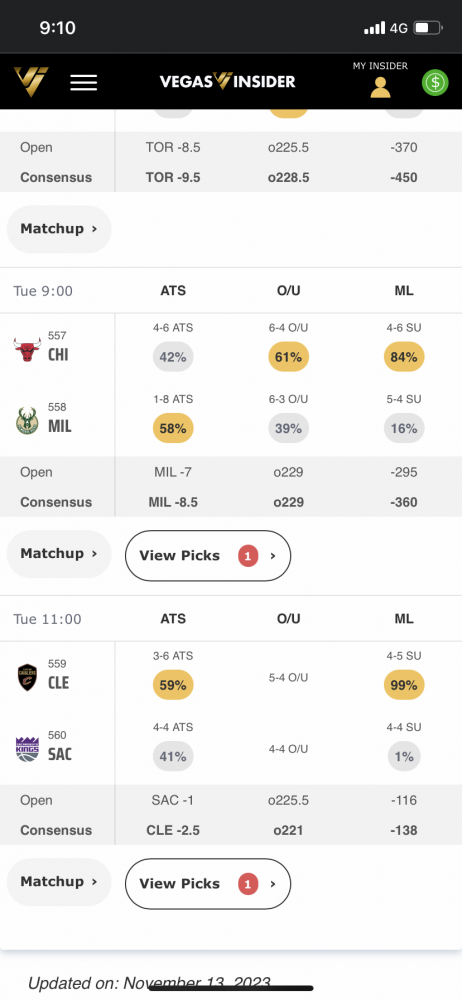462x1000 pixels.
Task: Select CLE 99% ML pill
Action: pyautogui.click(x=404, y=685)
